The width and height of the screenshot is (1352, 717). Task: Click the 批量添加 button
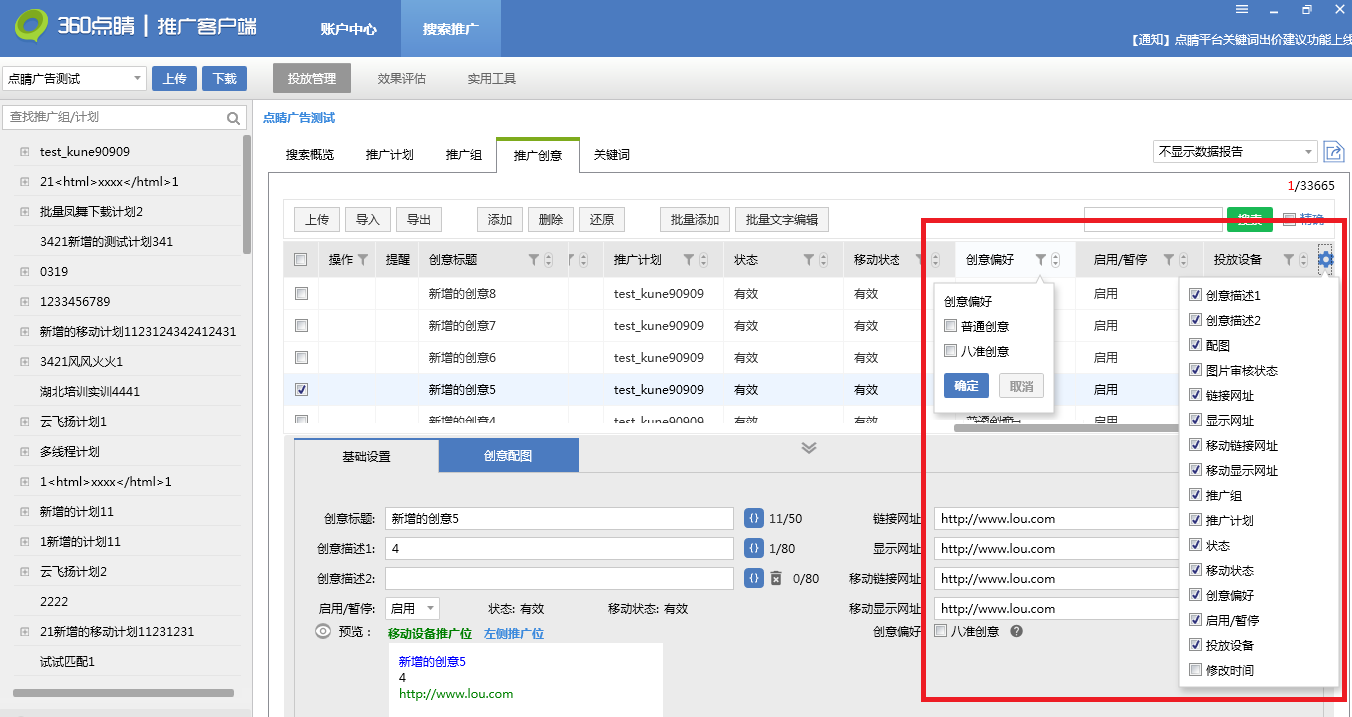(694, 220)
